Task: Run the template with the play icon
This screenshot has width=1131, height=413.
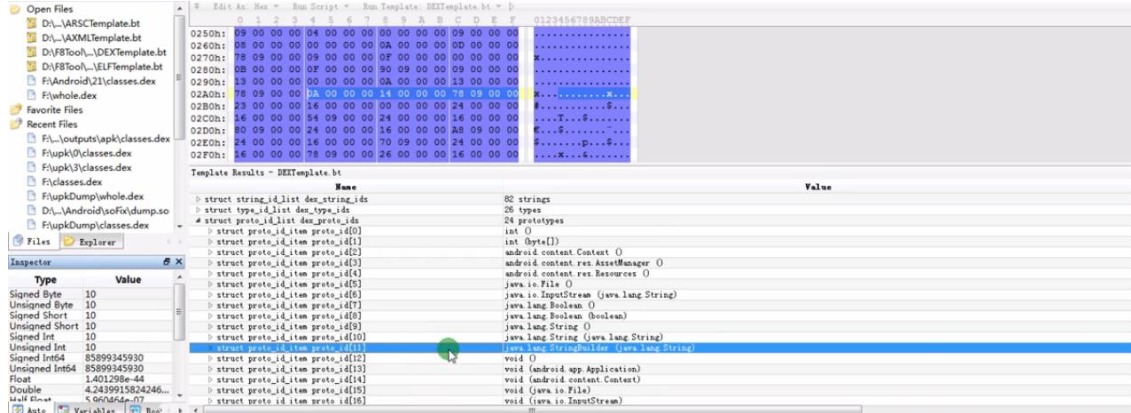Action: pos(511,6)
